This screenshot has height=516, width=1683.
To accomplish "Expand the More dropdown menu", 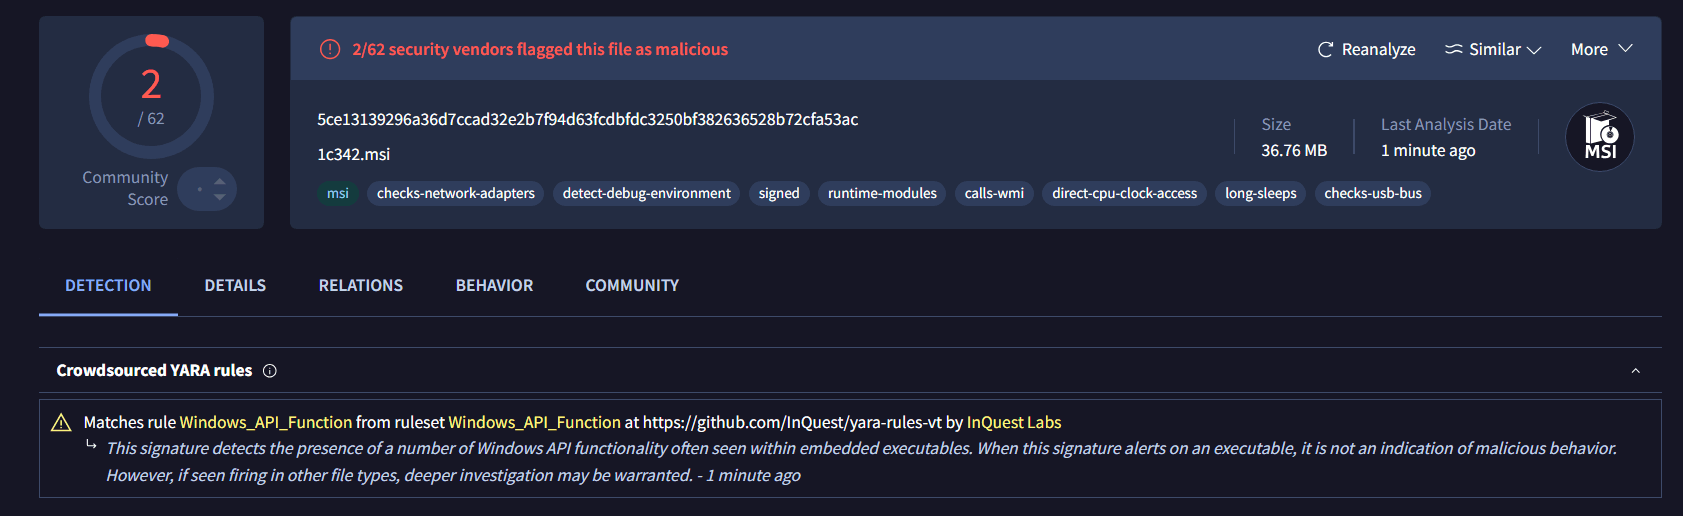I will pyautogui.click(x=1601, y=49).
